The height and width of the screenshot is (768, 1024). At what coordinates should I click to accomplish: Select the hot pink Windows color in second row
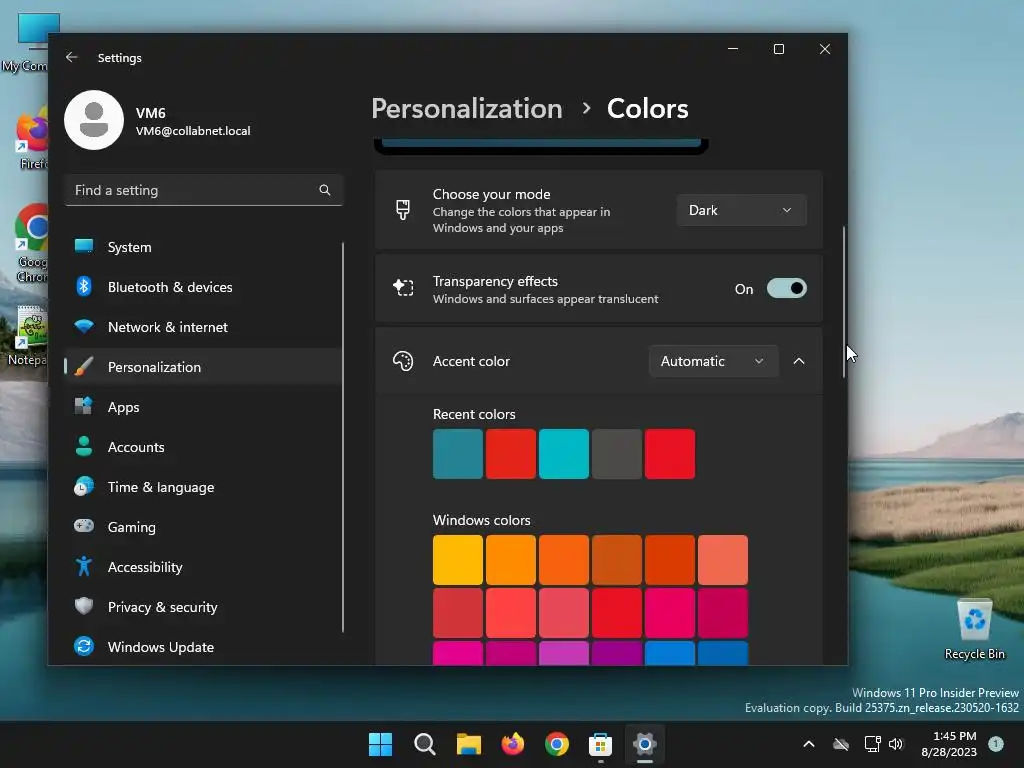point(669,613)
